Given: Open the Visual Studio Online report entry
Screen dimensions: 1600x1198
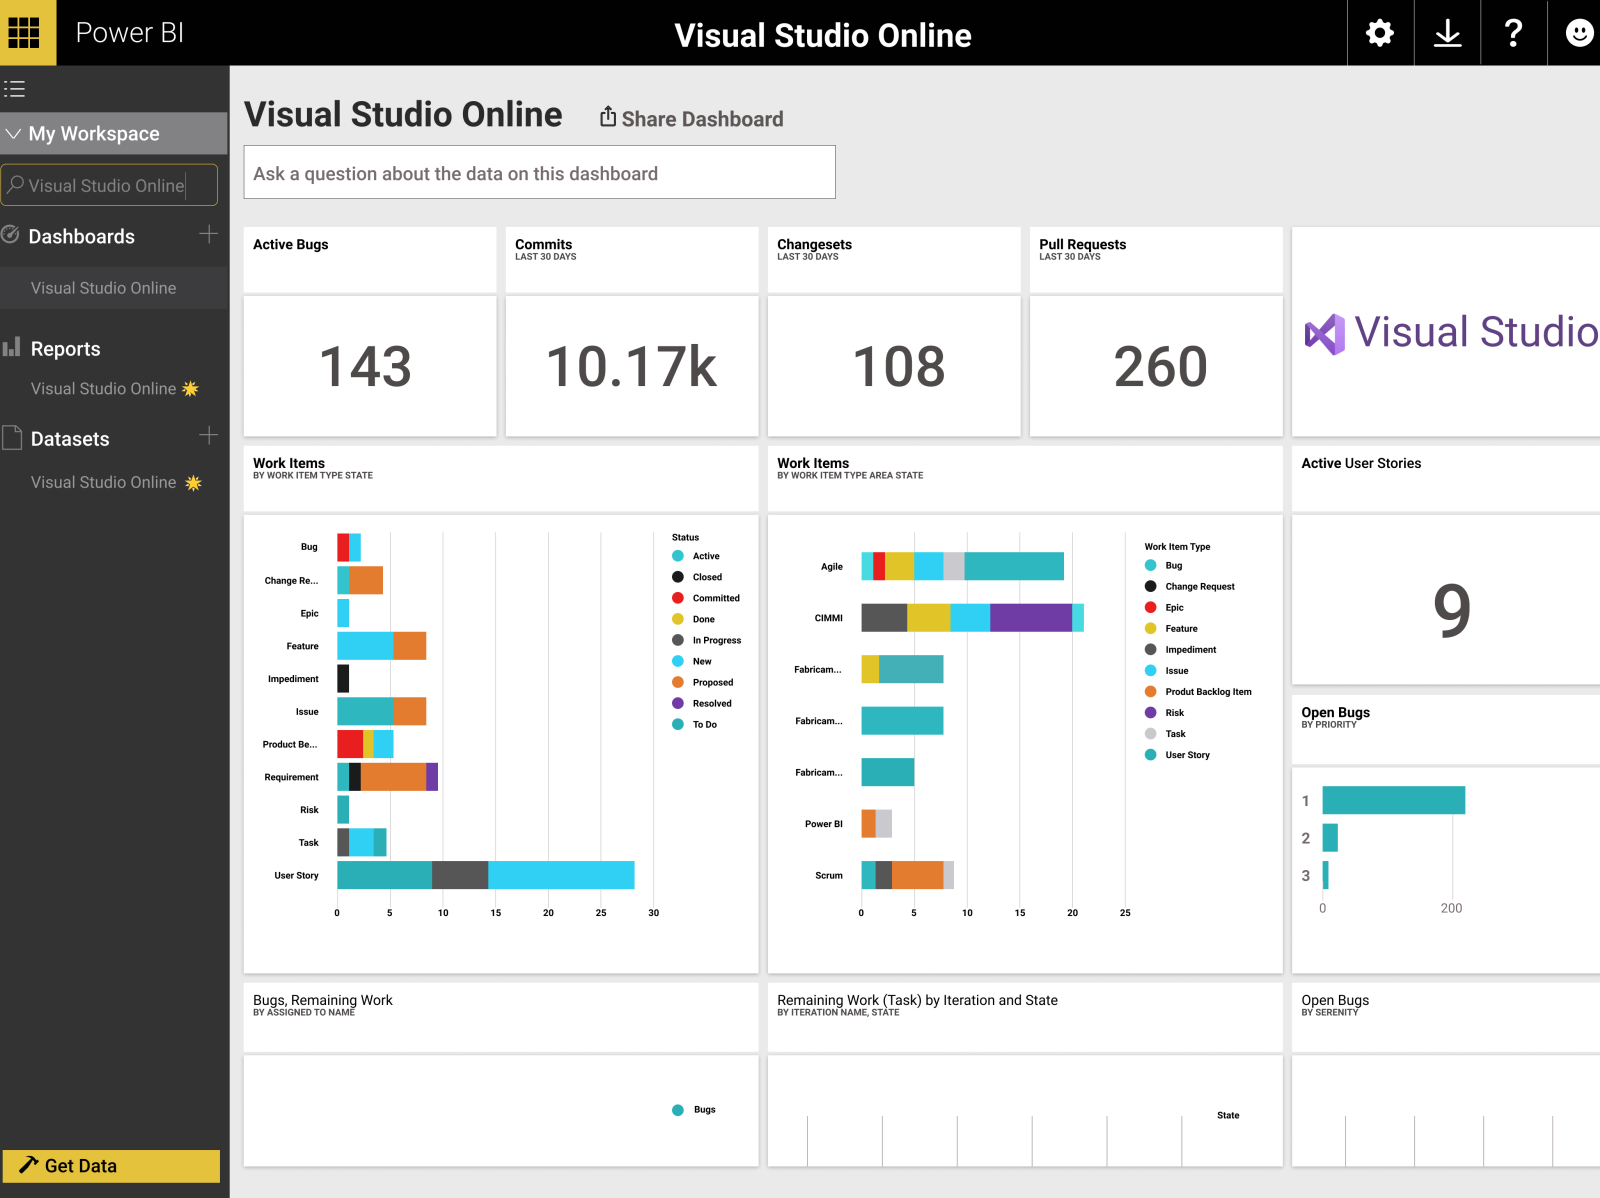Looking at the screenshot, I should (103, 388).
